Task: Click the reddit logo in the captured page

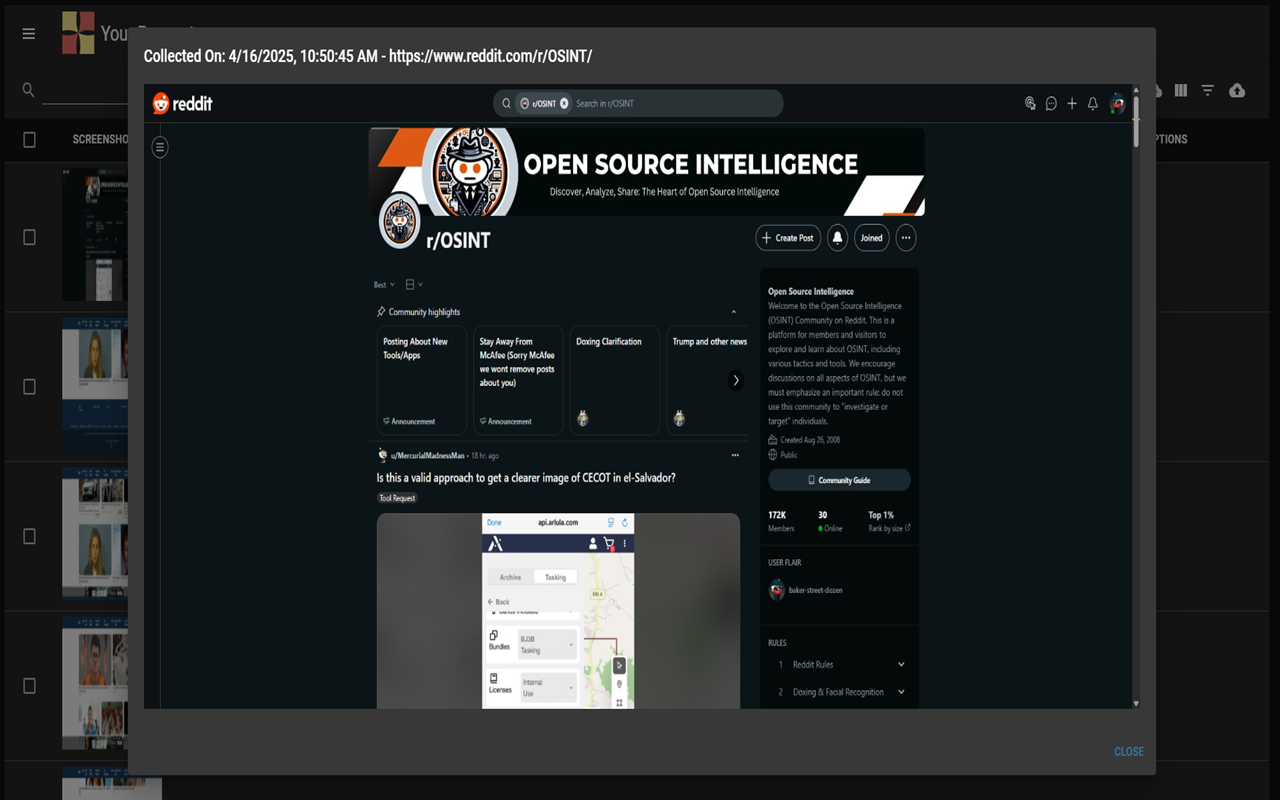Action: [x=182, y=103]
